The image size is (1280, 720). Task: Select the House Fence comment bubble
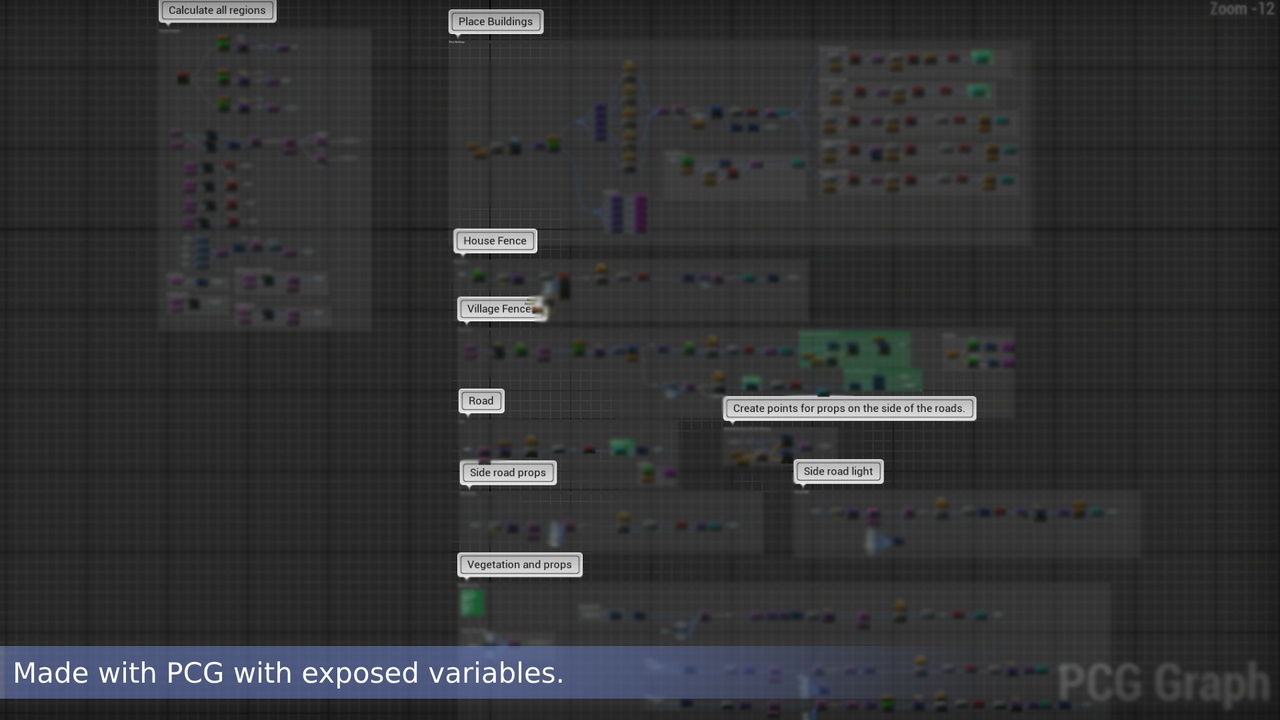[495, 240]
